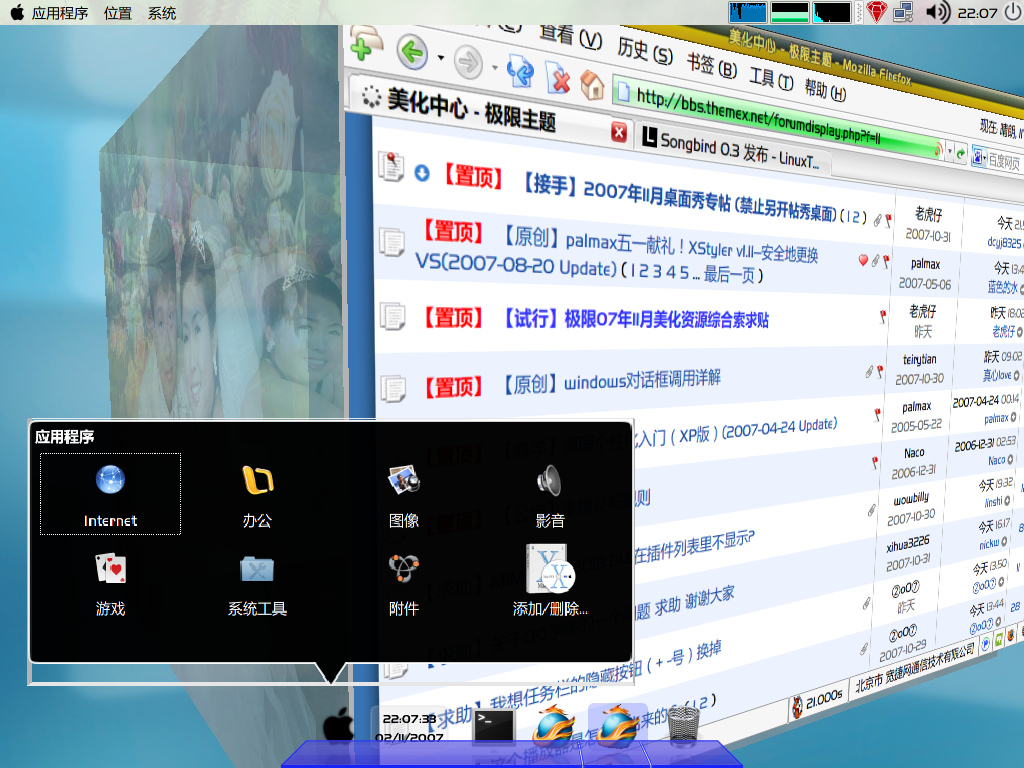Screen dimensions: 1024x768
Task: Open the trash can in the dock
Action: coord(684,724)
